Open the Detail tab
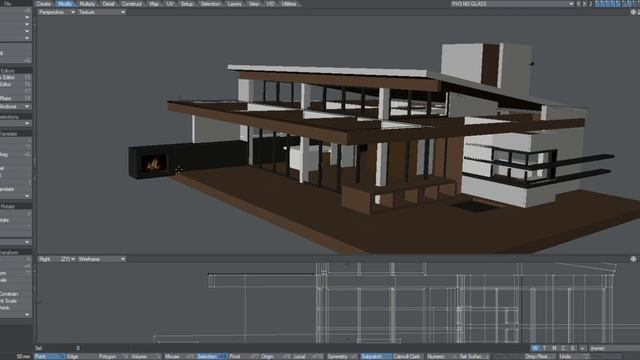The image size is (640, 360). (x=109, y=4)
